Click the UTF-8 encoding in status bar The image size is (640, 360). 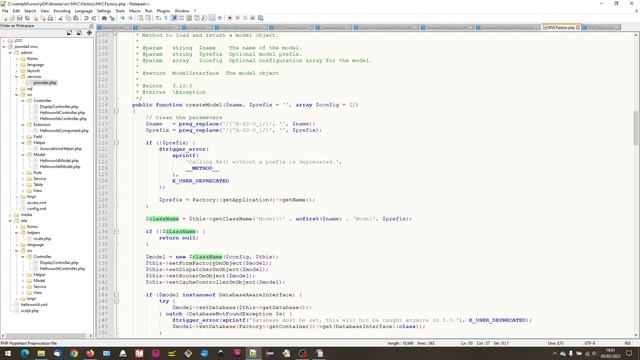click(590, 343)
